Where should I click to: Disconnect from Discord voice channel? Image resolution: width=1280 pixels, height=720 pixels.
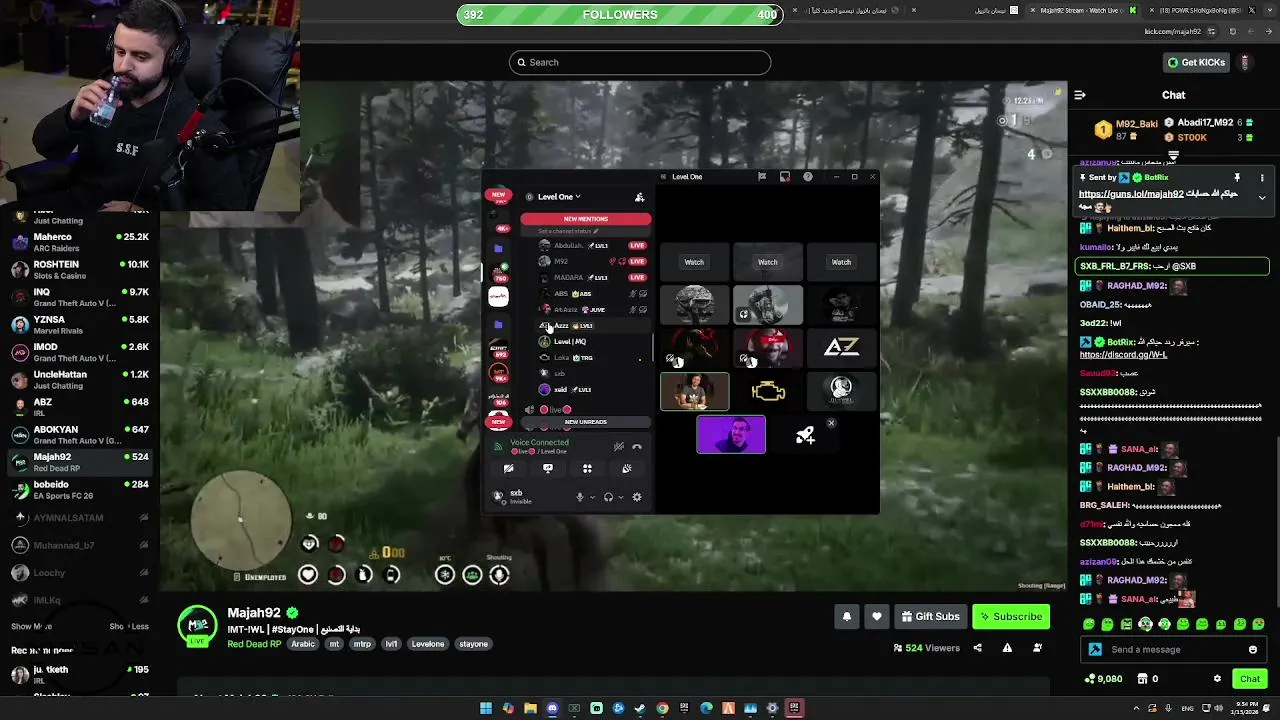click(x=637, y=447)
